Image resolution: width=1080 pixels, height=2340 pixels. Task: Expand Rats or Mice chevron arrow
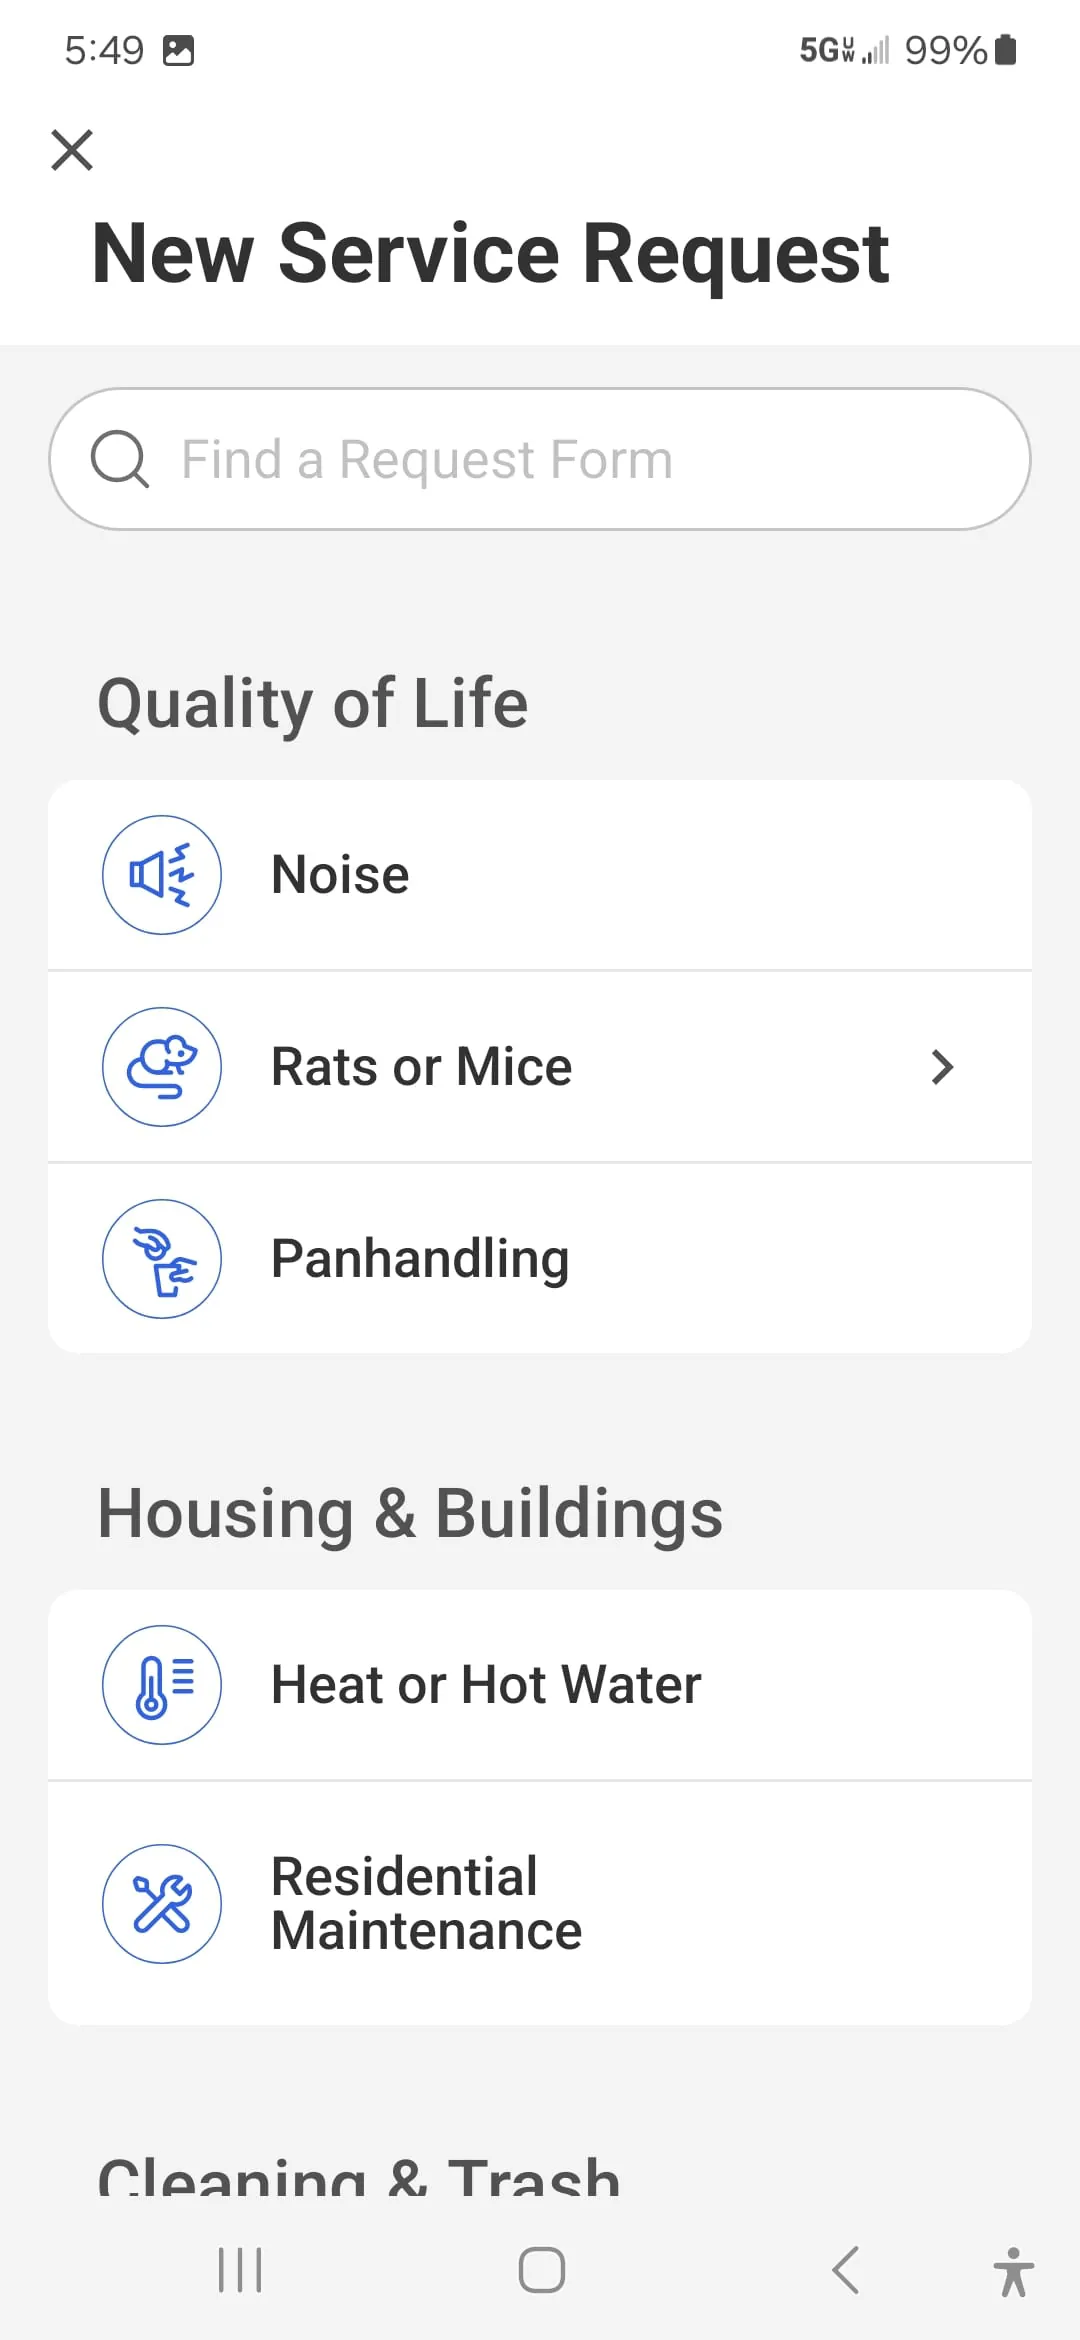pyautogui.click(x=942, y=1067)
